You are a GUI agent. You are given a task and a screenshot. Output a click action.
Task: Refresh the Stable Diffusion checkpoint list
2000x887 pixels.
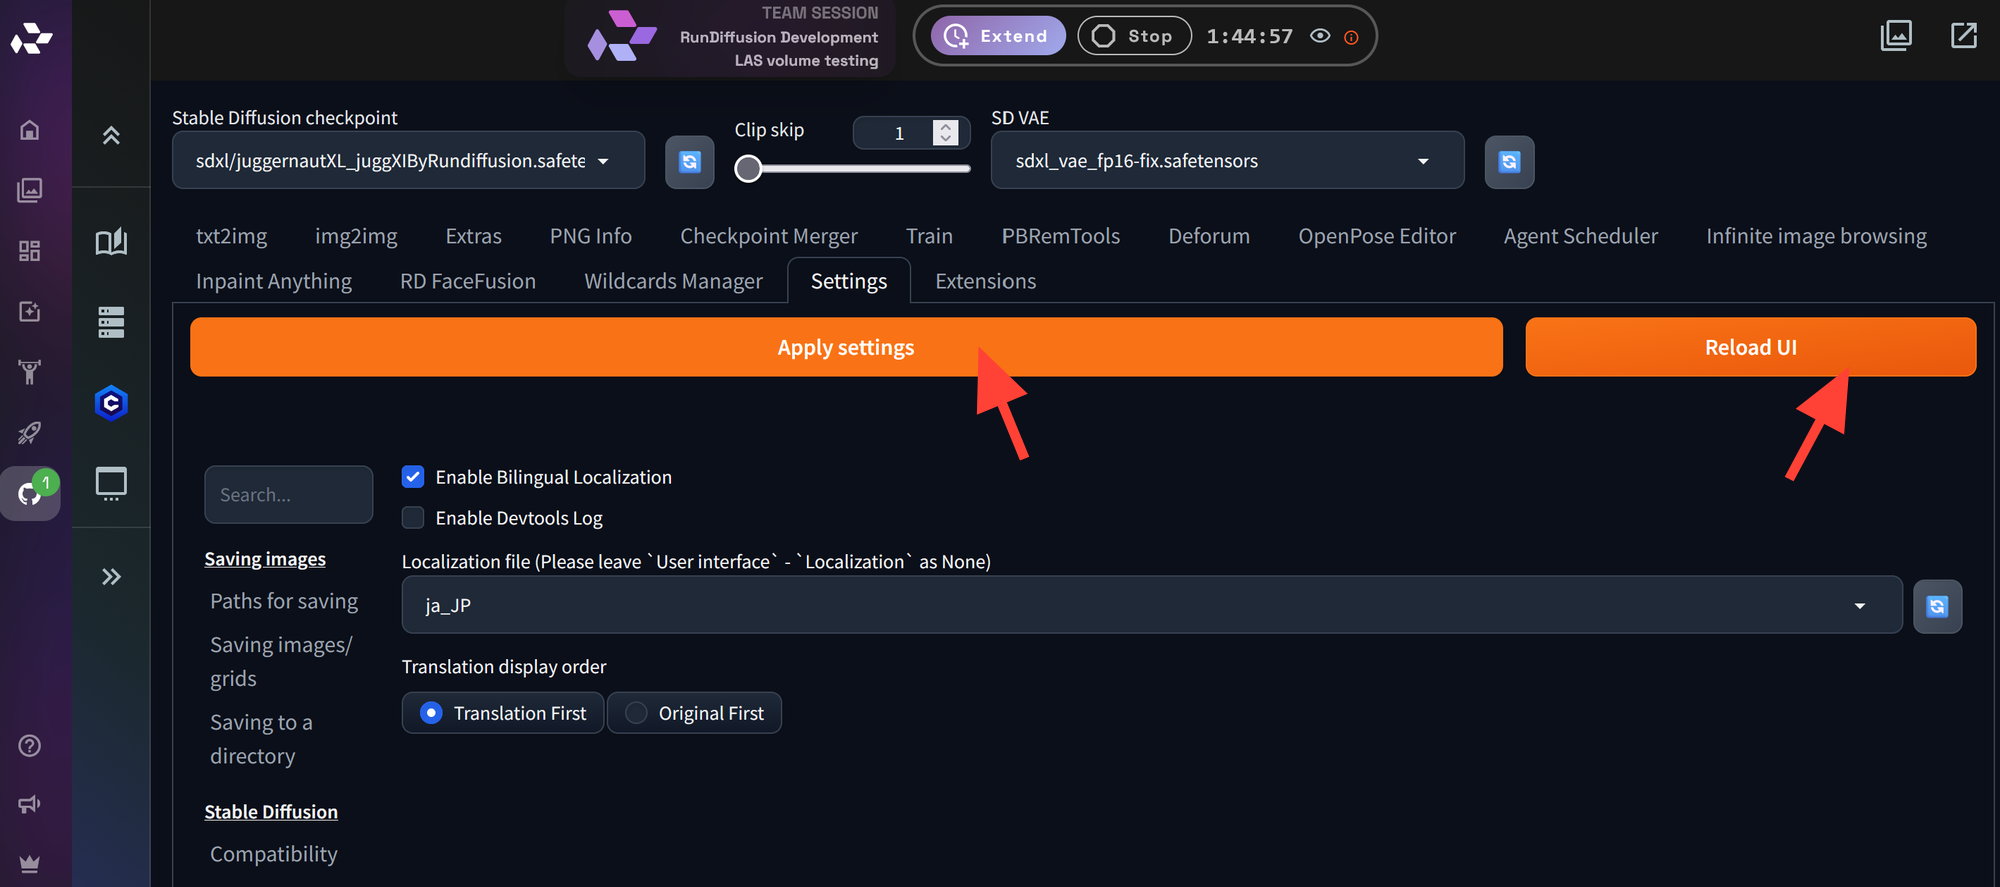(x=690, y=162)
